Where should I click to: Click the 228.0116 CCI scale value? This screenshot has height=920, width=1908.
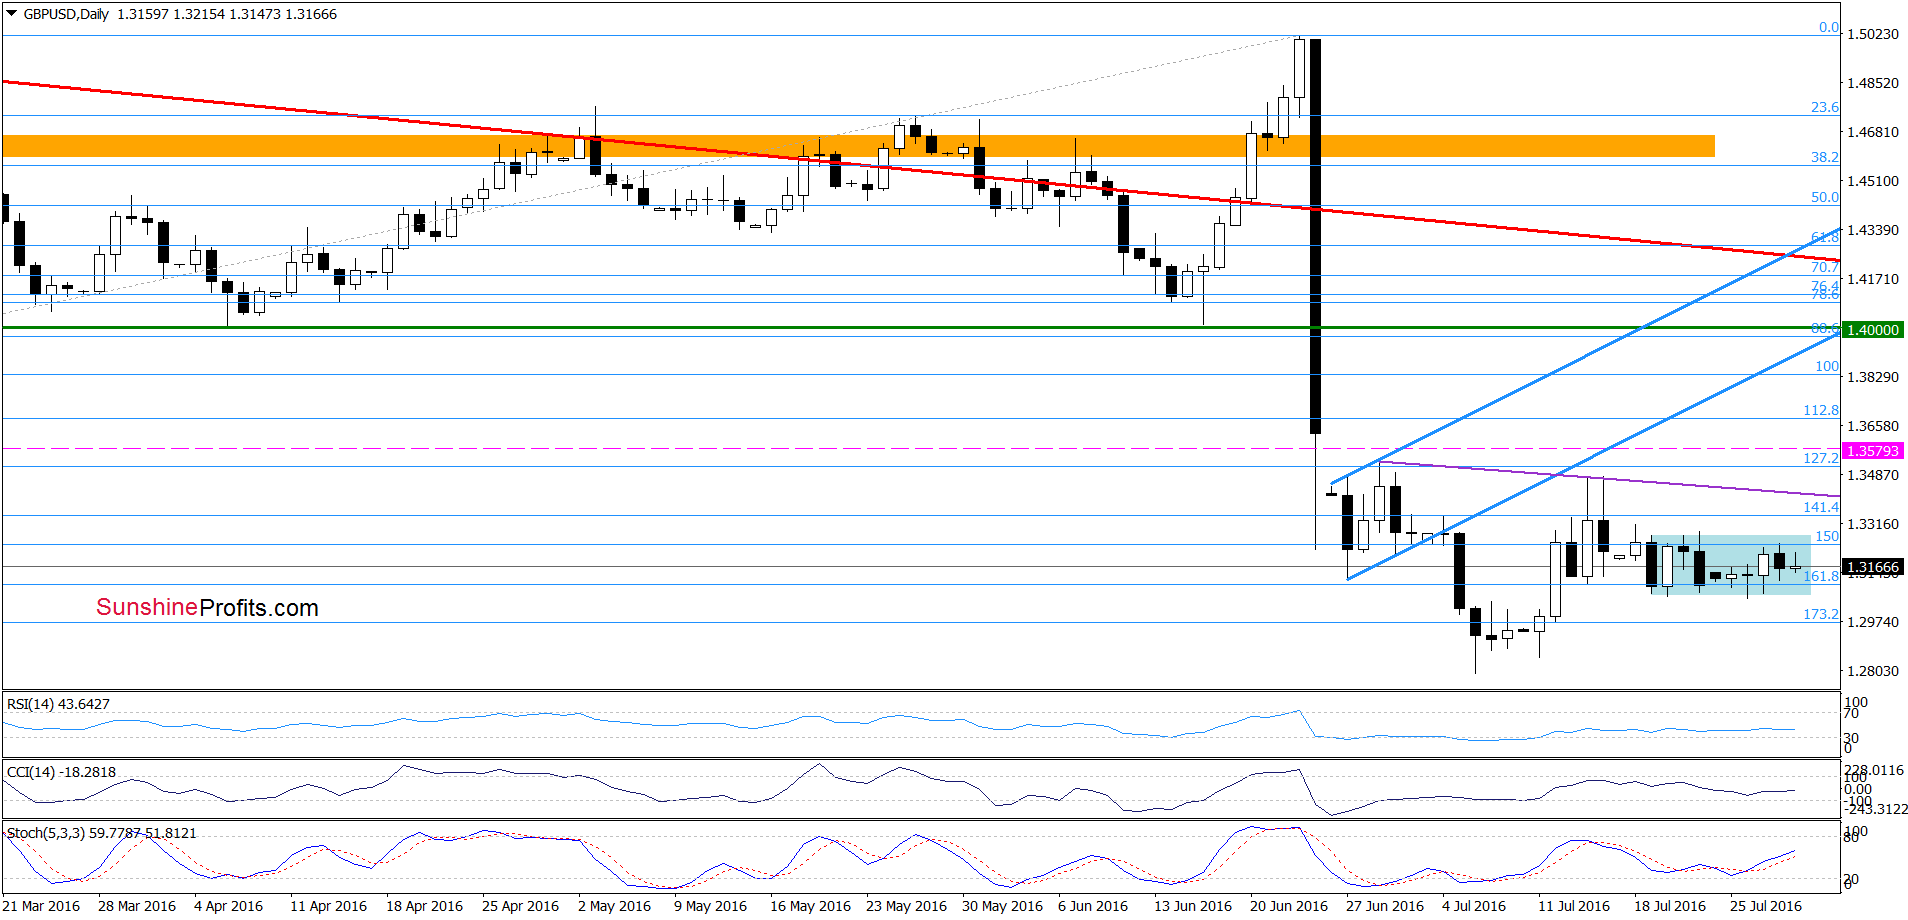1875,770
